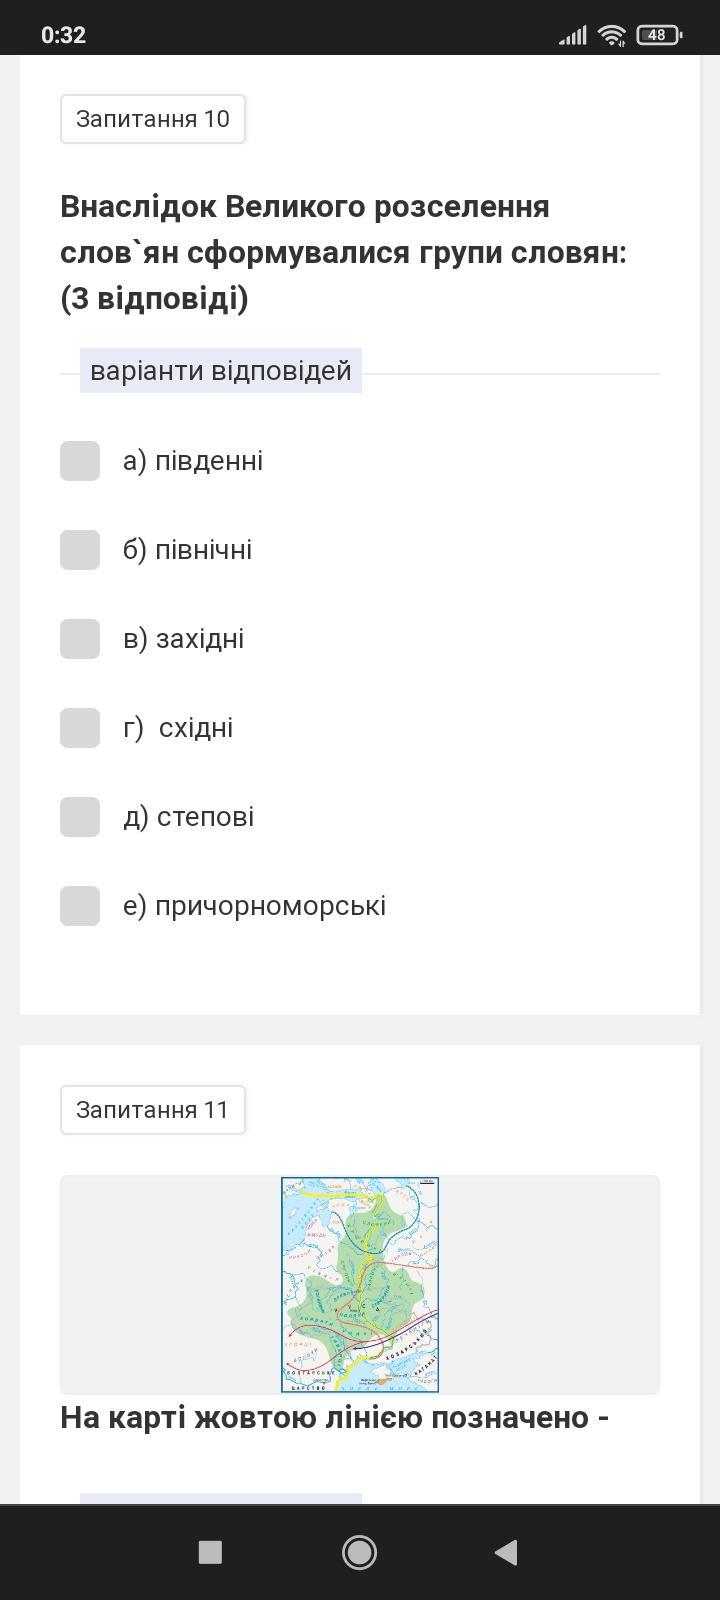Tap the caption "На карті жовтою лінією позначено"
720x1600 pixels.
(x=335, y=1418)
